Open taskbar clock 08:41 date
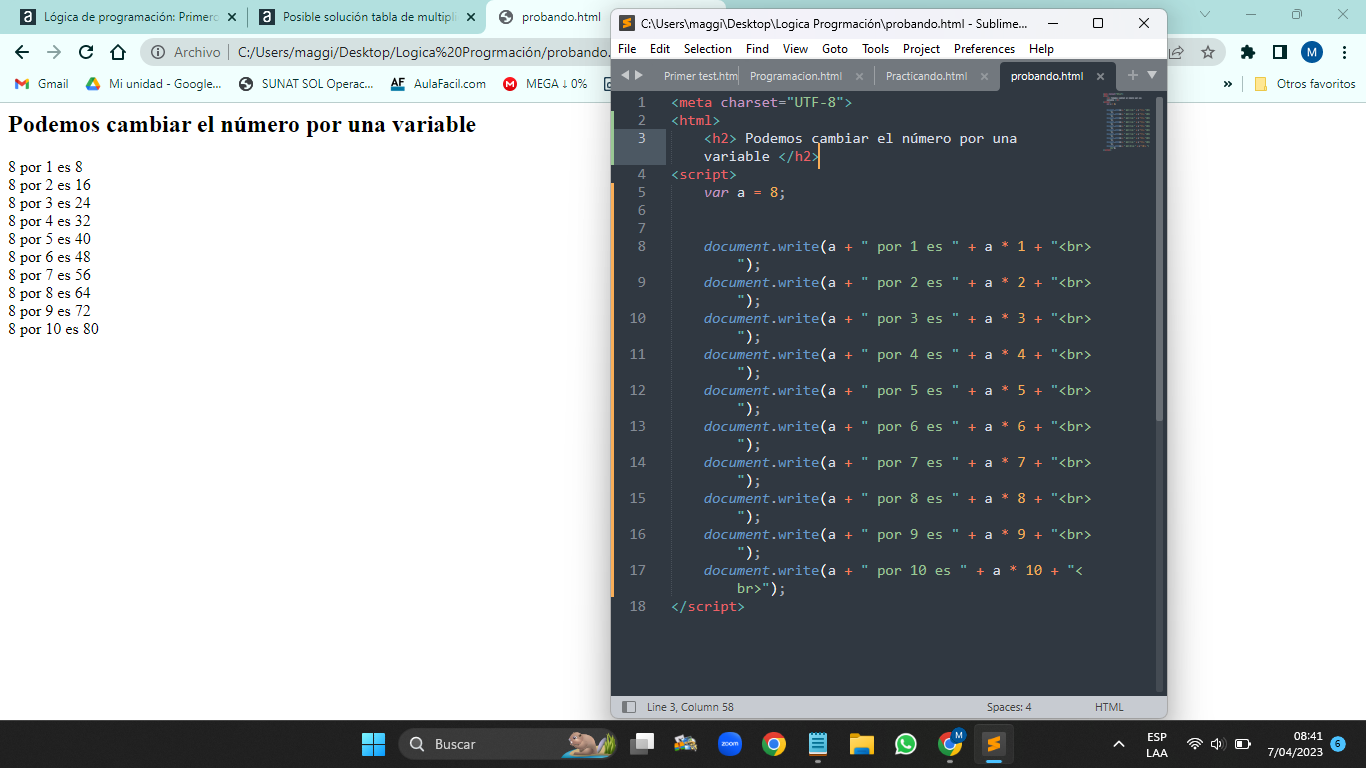Viewport: 1366px width, 768px height. [x=1294, y=744]
